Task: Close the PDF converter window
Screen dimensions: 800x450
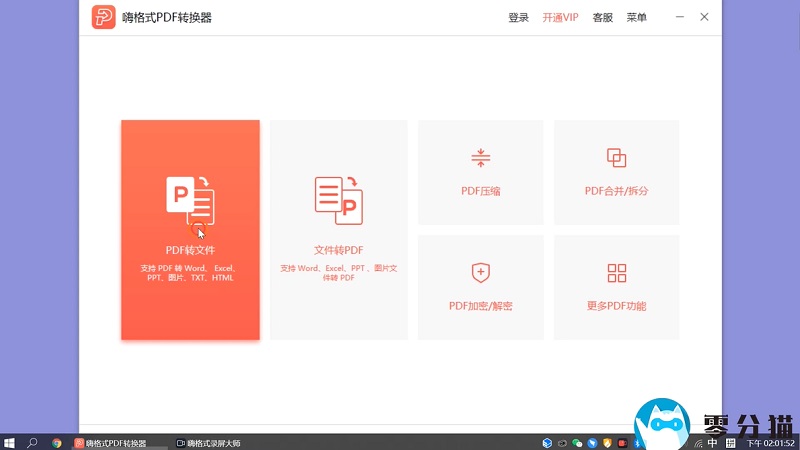Action: [704, 17]
